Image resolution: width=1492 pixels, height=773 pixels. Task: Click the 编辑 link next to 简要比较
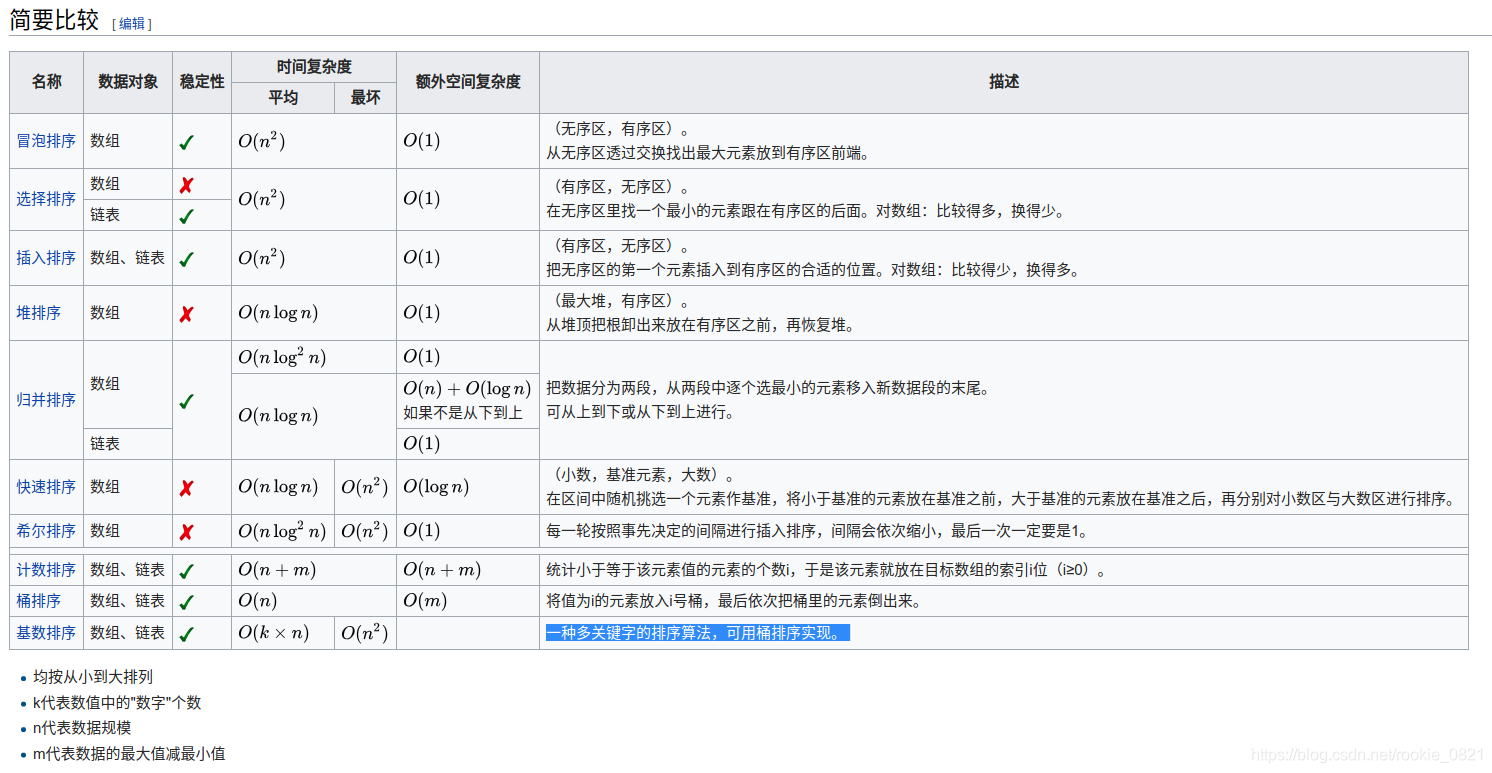[132, 24]
